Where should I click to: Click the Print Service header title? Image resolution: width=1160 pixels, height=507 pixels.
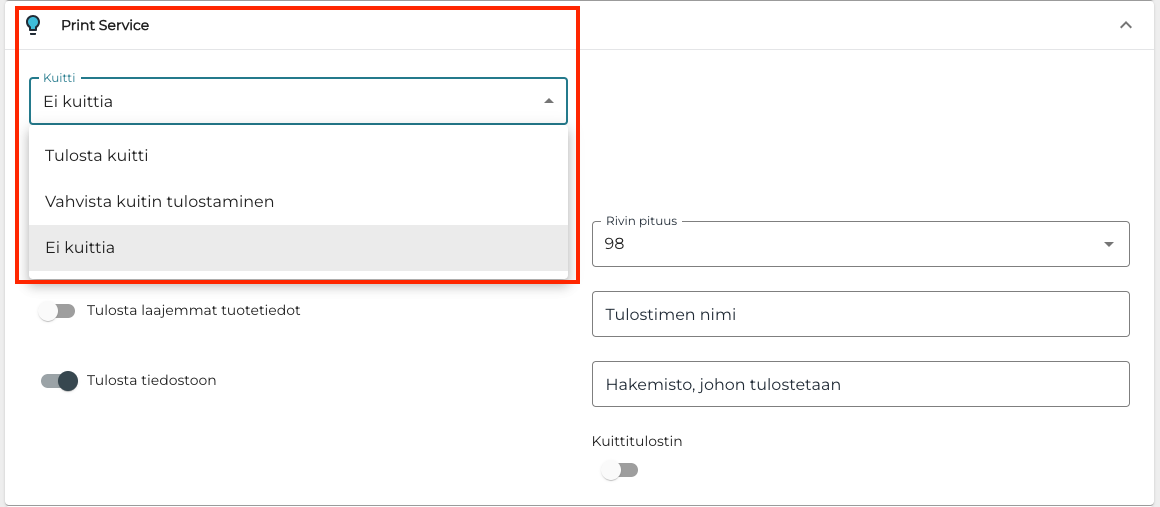[105, 25]
